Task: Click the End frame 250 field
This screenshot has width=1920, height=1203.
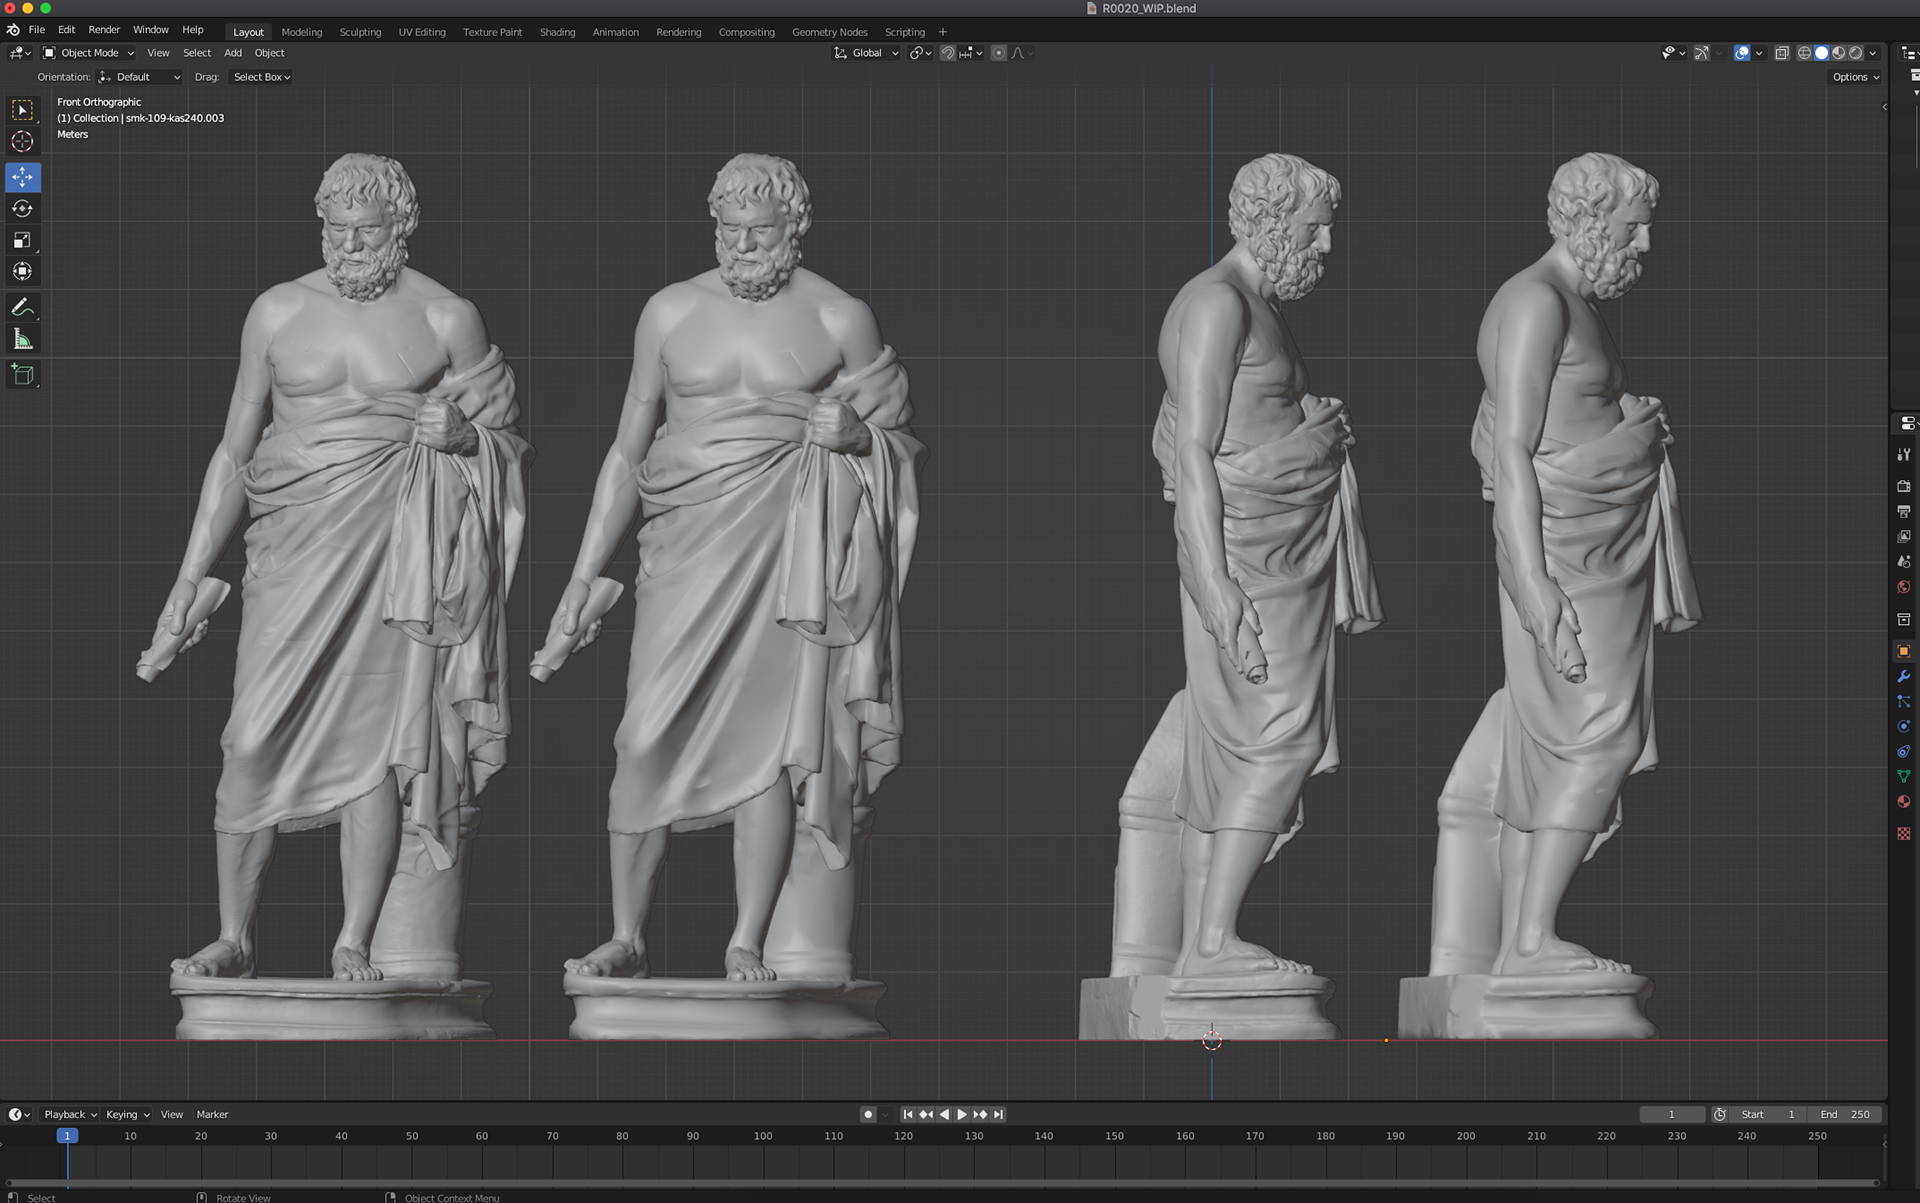Action: 1846,1114
